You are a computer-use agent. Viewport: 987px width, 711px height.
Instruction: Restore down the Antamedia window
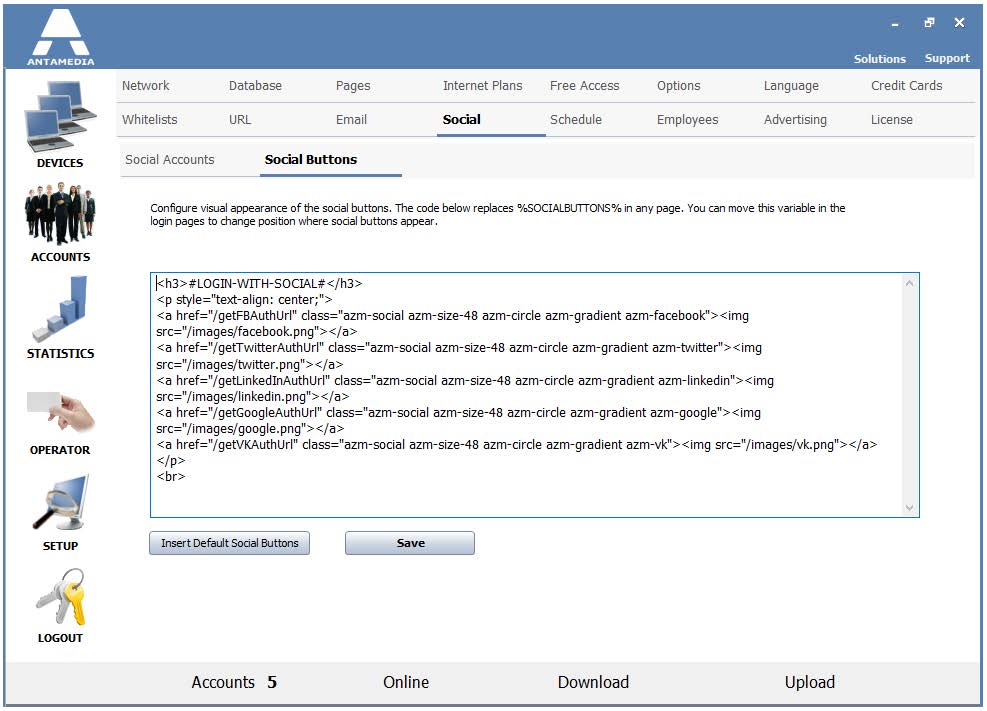(929, 23)
